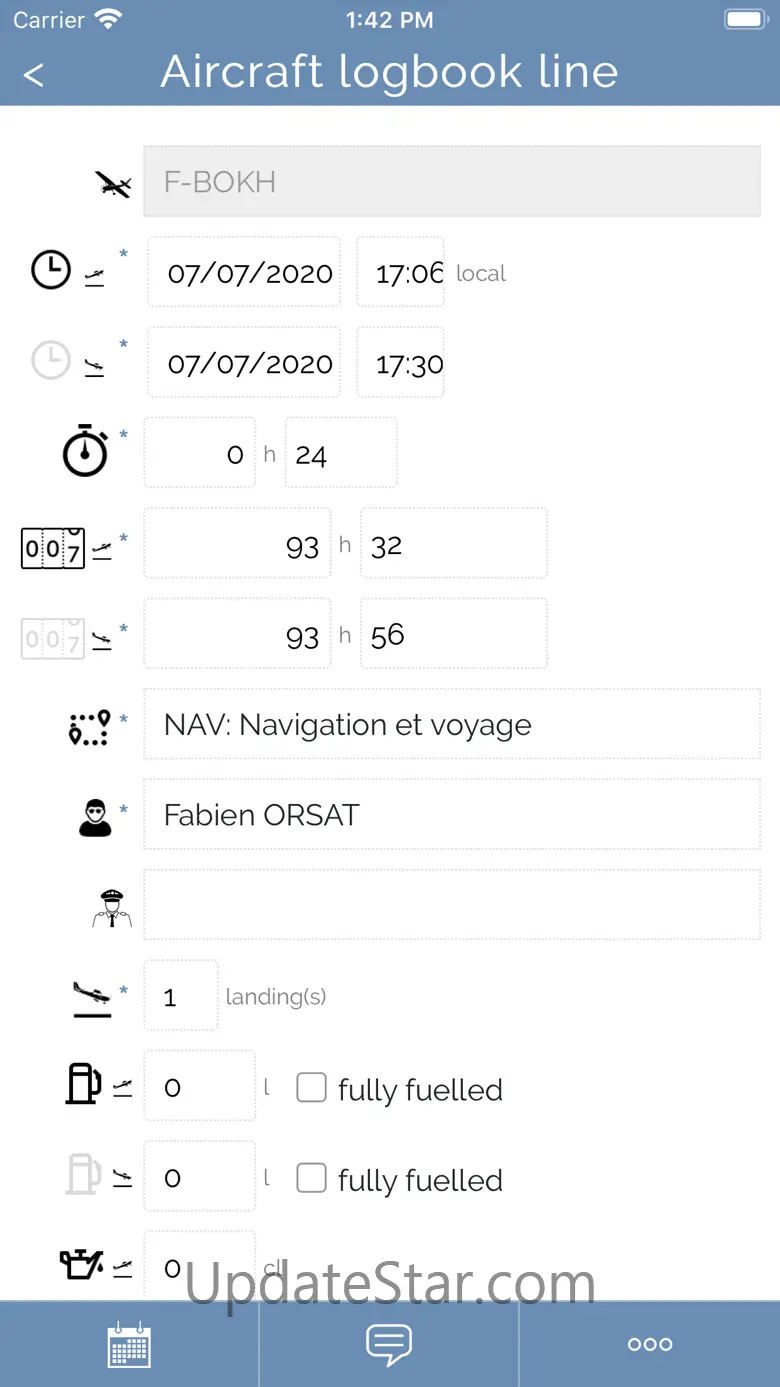
Task: Click the stopwatch flight duration icon
Action: (85, 452)
